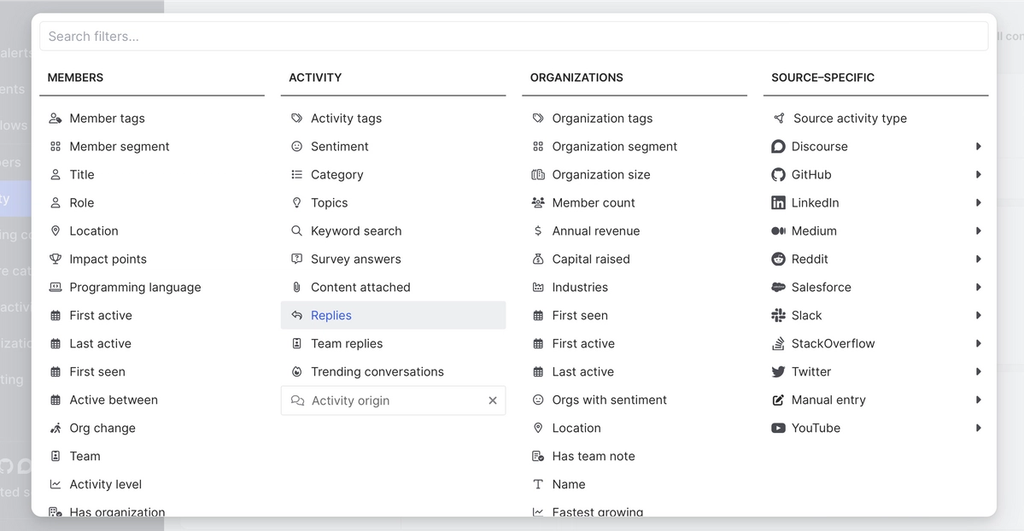
Task: Choose the Sentiment activity filter
Action: [339, 147]
